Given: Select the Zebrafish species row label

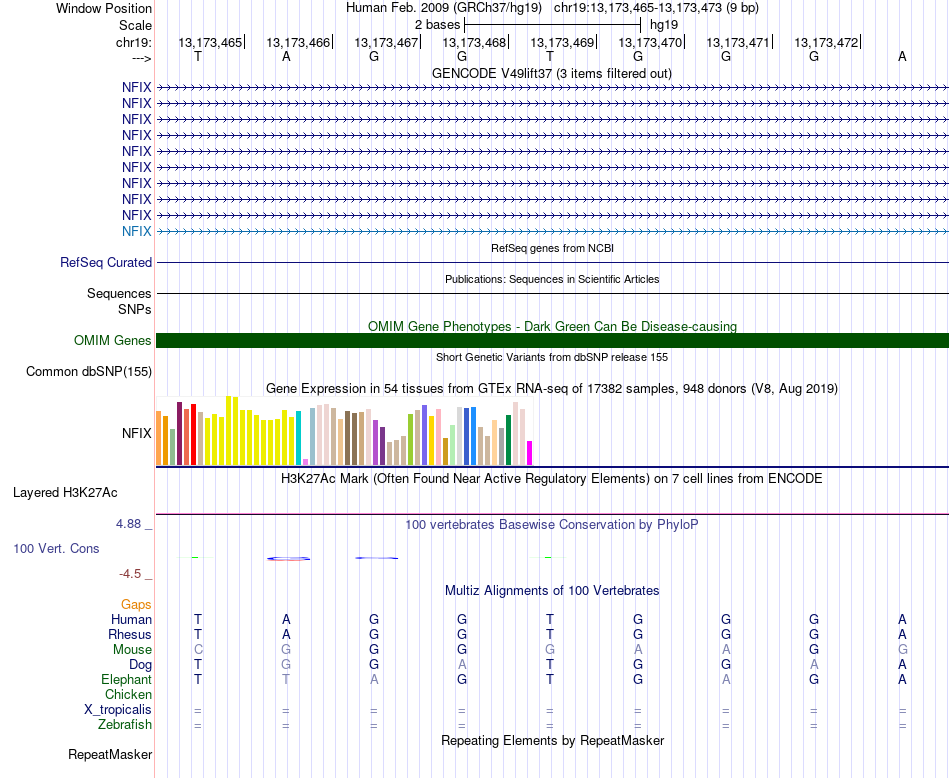Looking at the screenshot, I should coord(125,725).
